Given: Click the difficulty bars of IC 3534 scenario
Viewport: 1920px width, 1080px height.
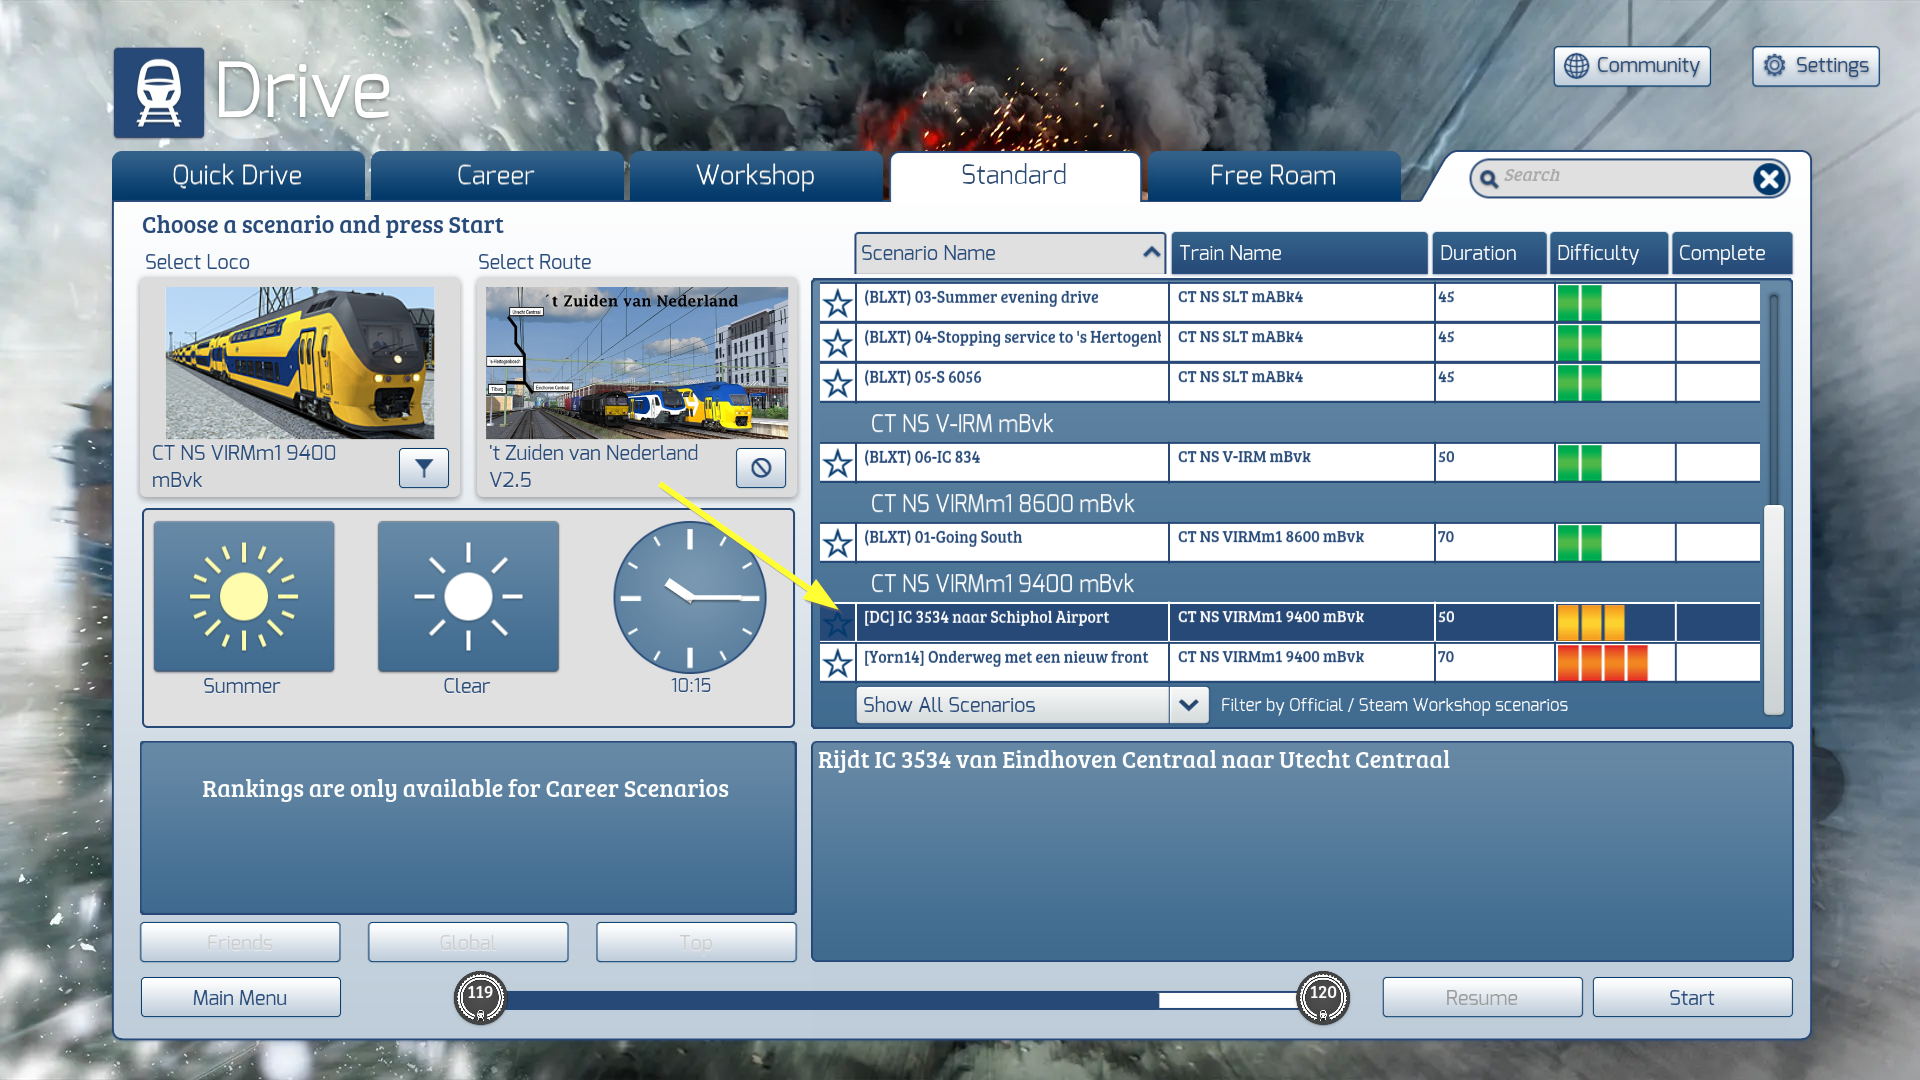Looking at the screenshot, I should pyautogui.click(x=1590, y=623).
